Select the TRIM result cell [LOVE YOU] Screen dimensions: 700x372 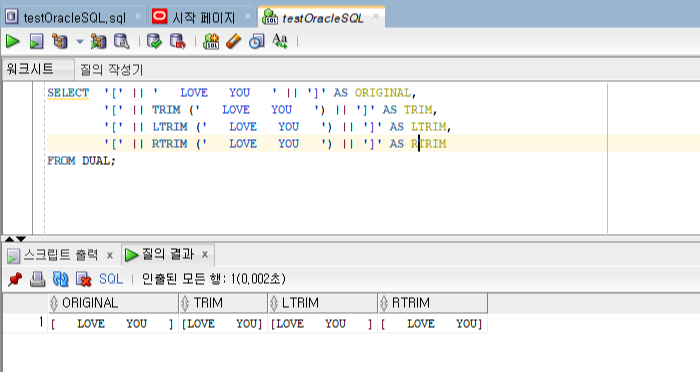point(223,323)
